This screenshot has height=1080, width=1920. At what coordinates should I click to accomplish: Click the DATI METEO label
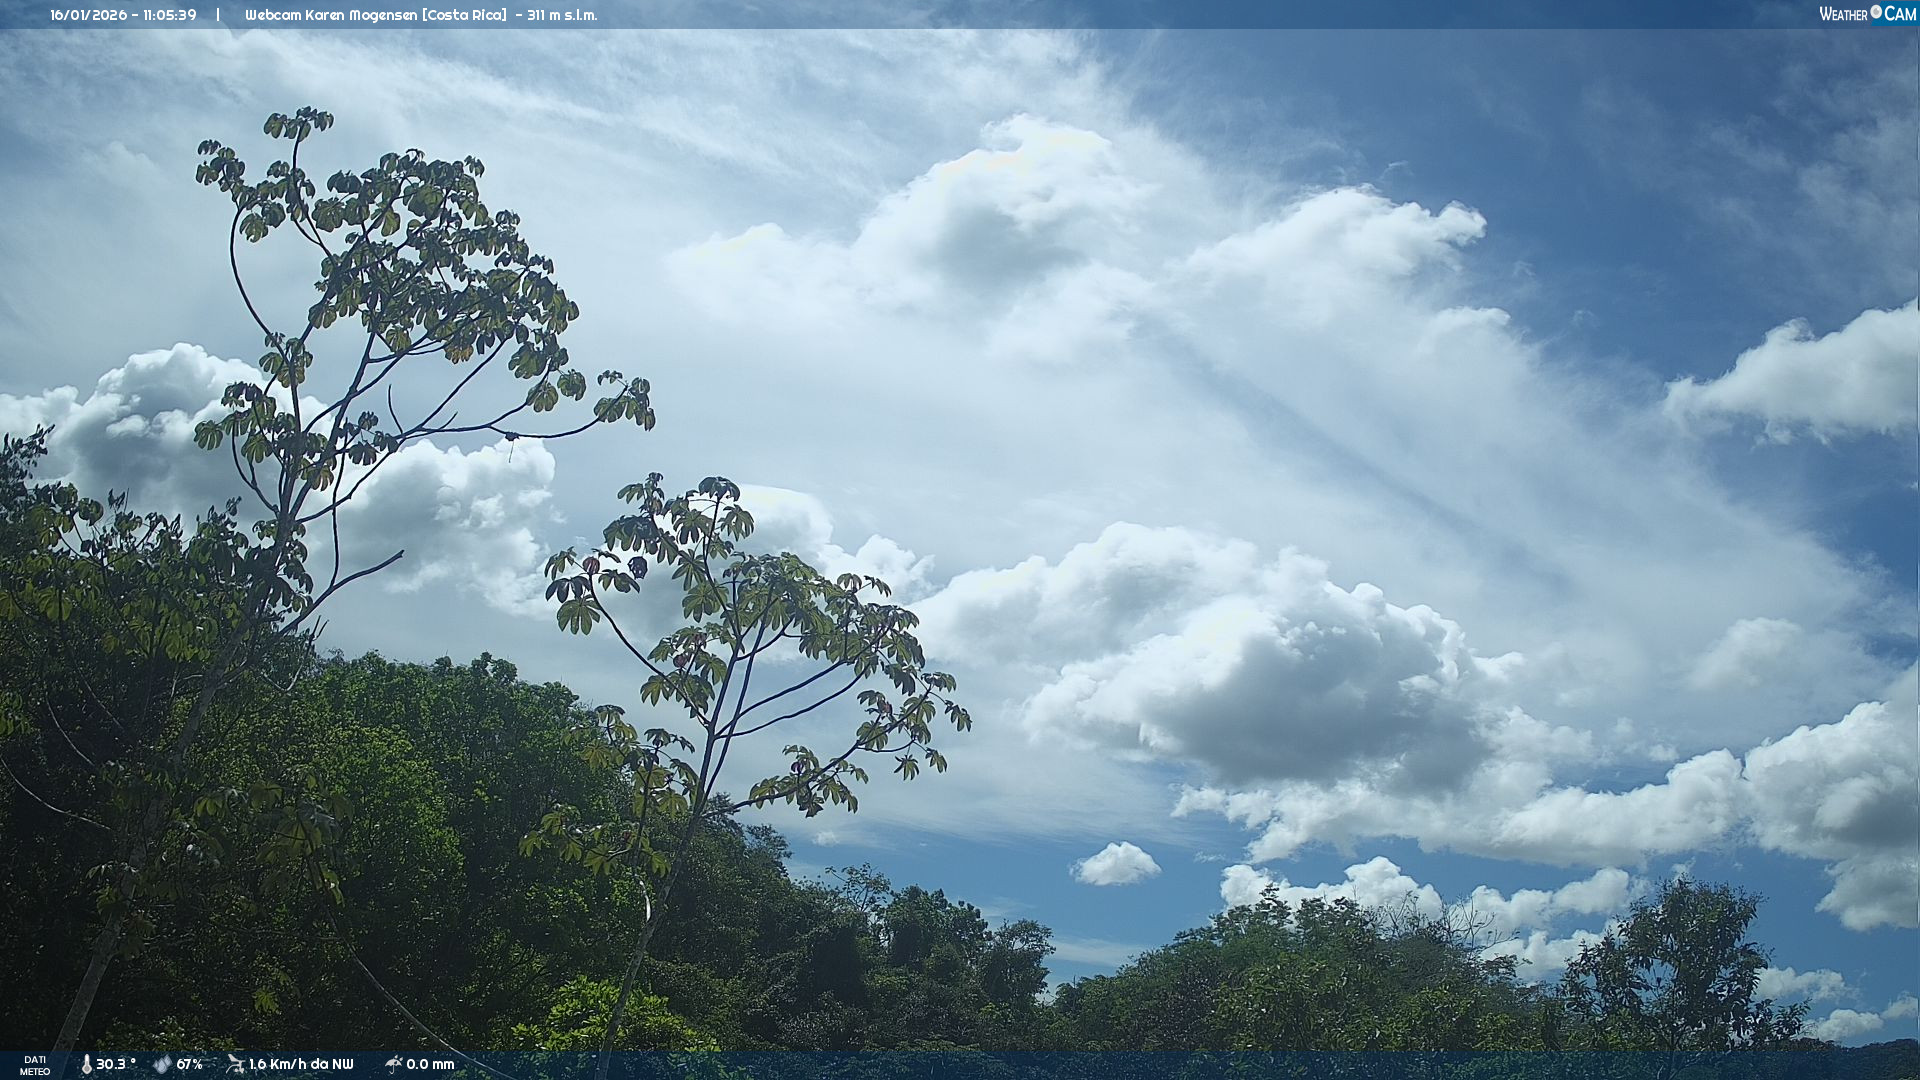point(35,1065)
